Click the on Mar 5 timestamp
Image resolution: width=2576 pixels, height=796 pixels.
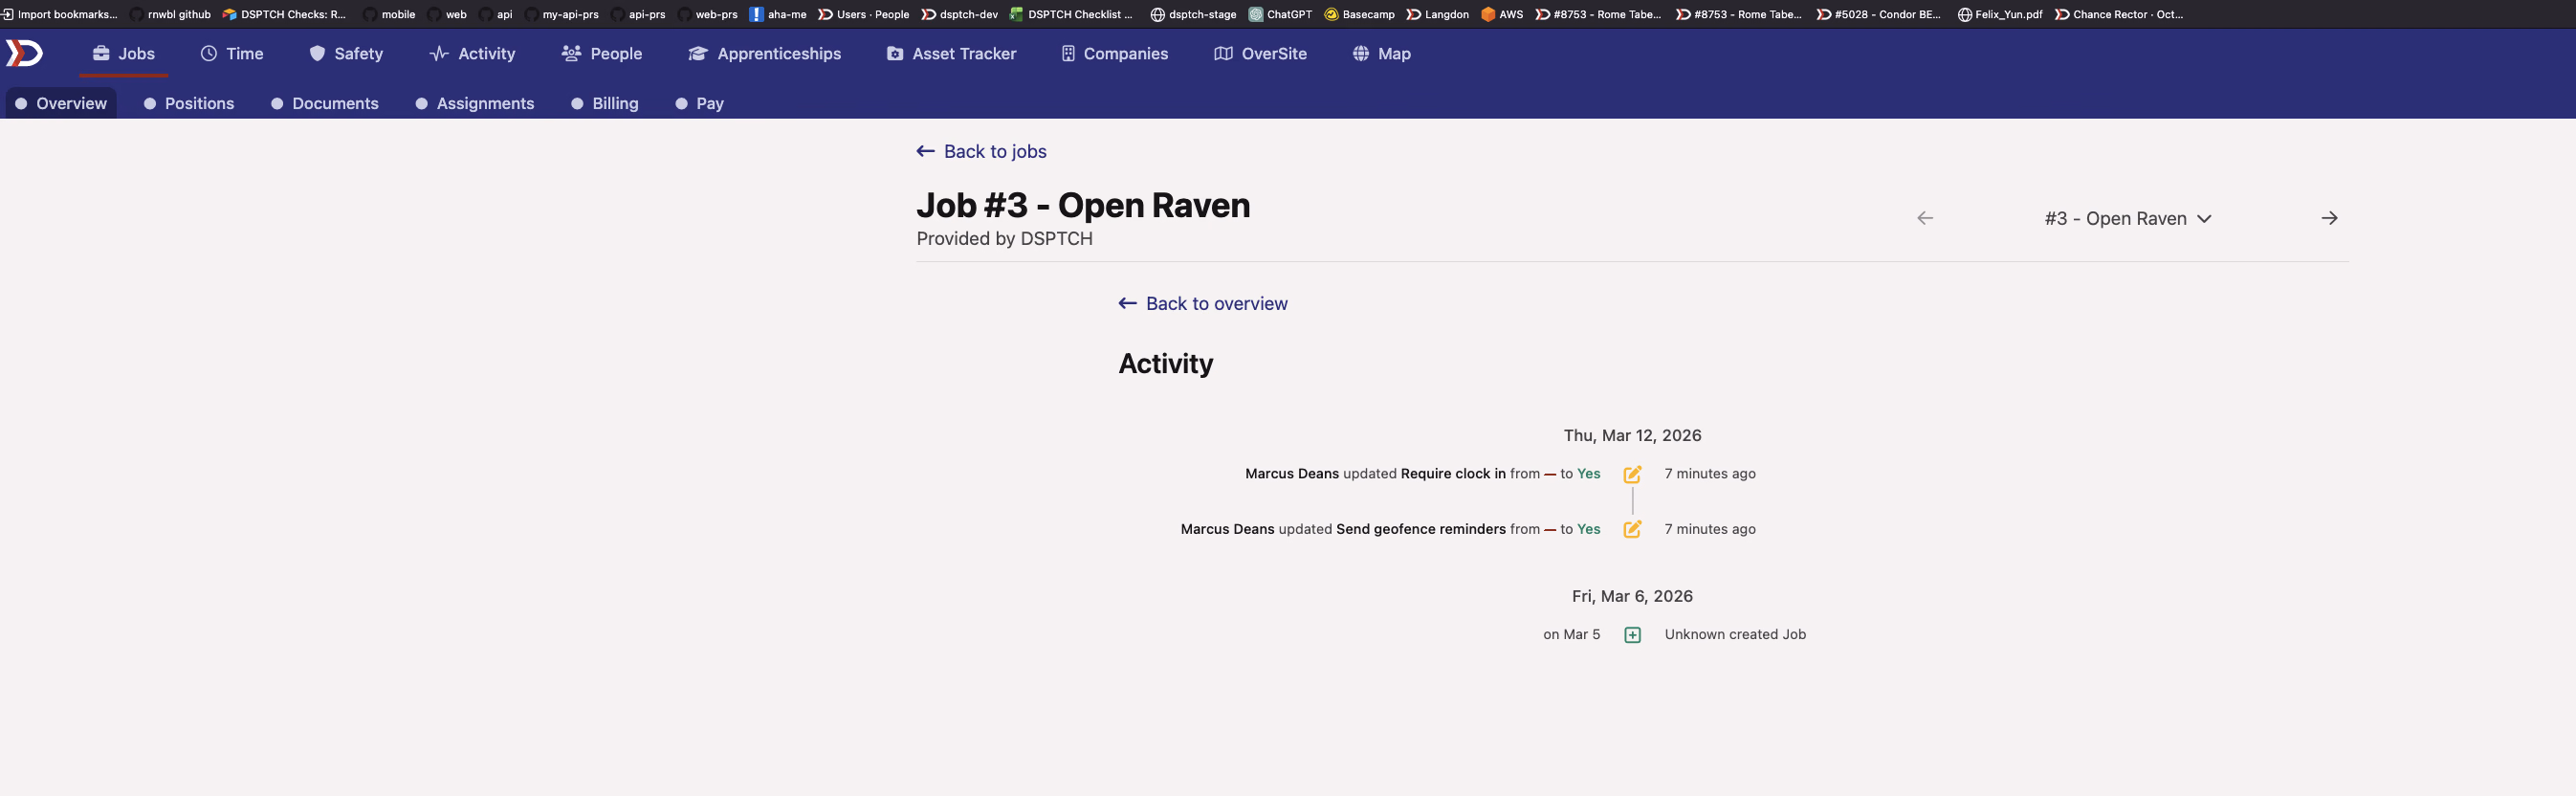click(1571, 634)
